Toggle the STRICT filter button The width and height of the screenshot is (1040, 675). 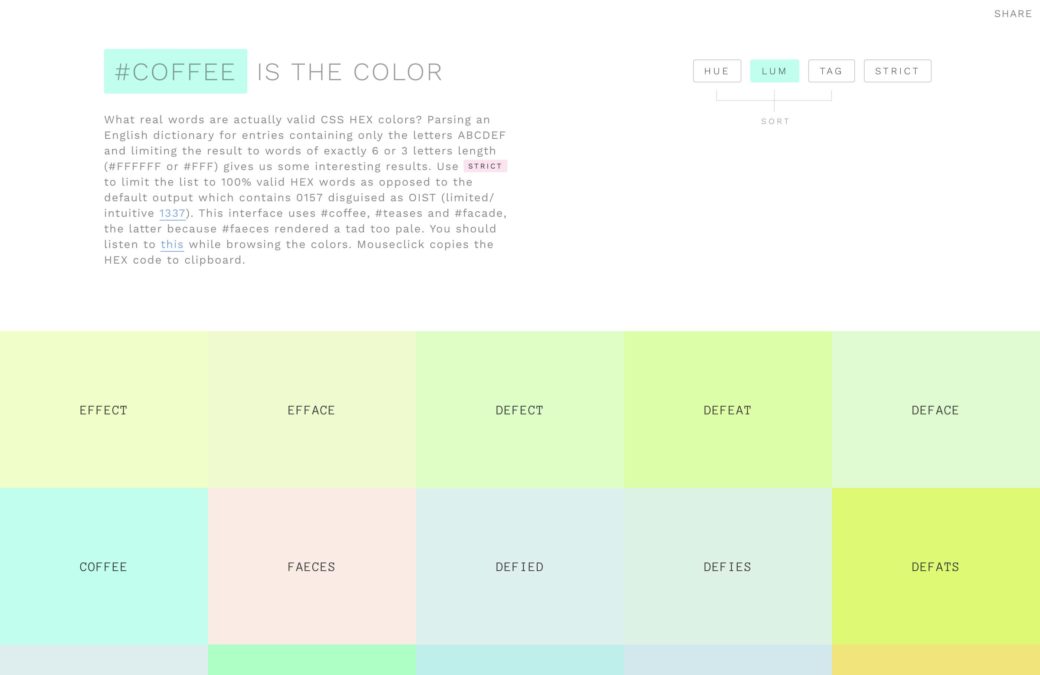(897, 71)
